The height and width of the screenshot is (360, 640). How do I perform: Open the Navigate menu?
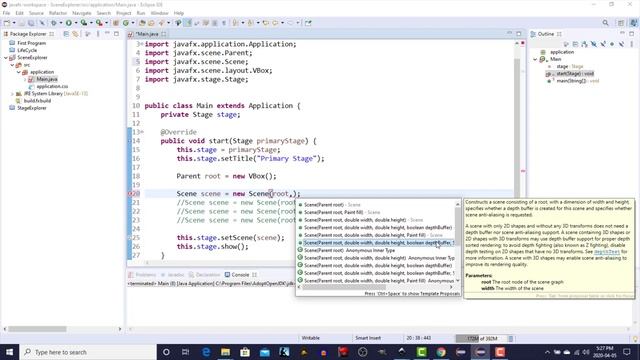[82, 13]
